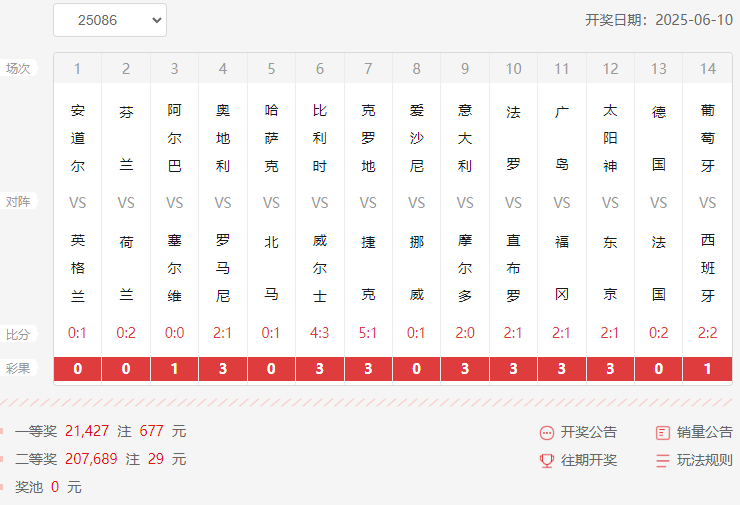Click the 直布罗 team name

coord(513,268)
